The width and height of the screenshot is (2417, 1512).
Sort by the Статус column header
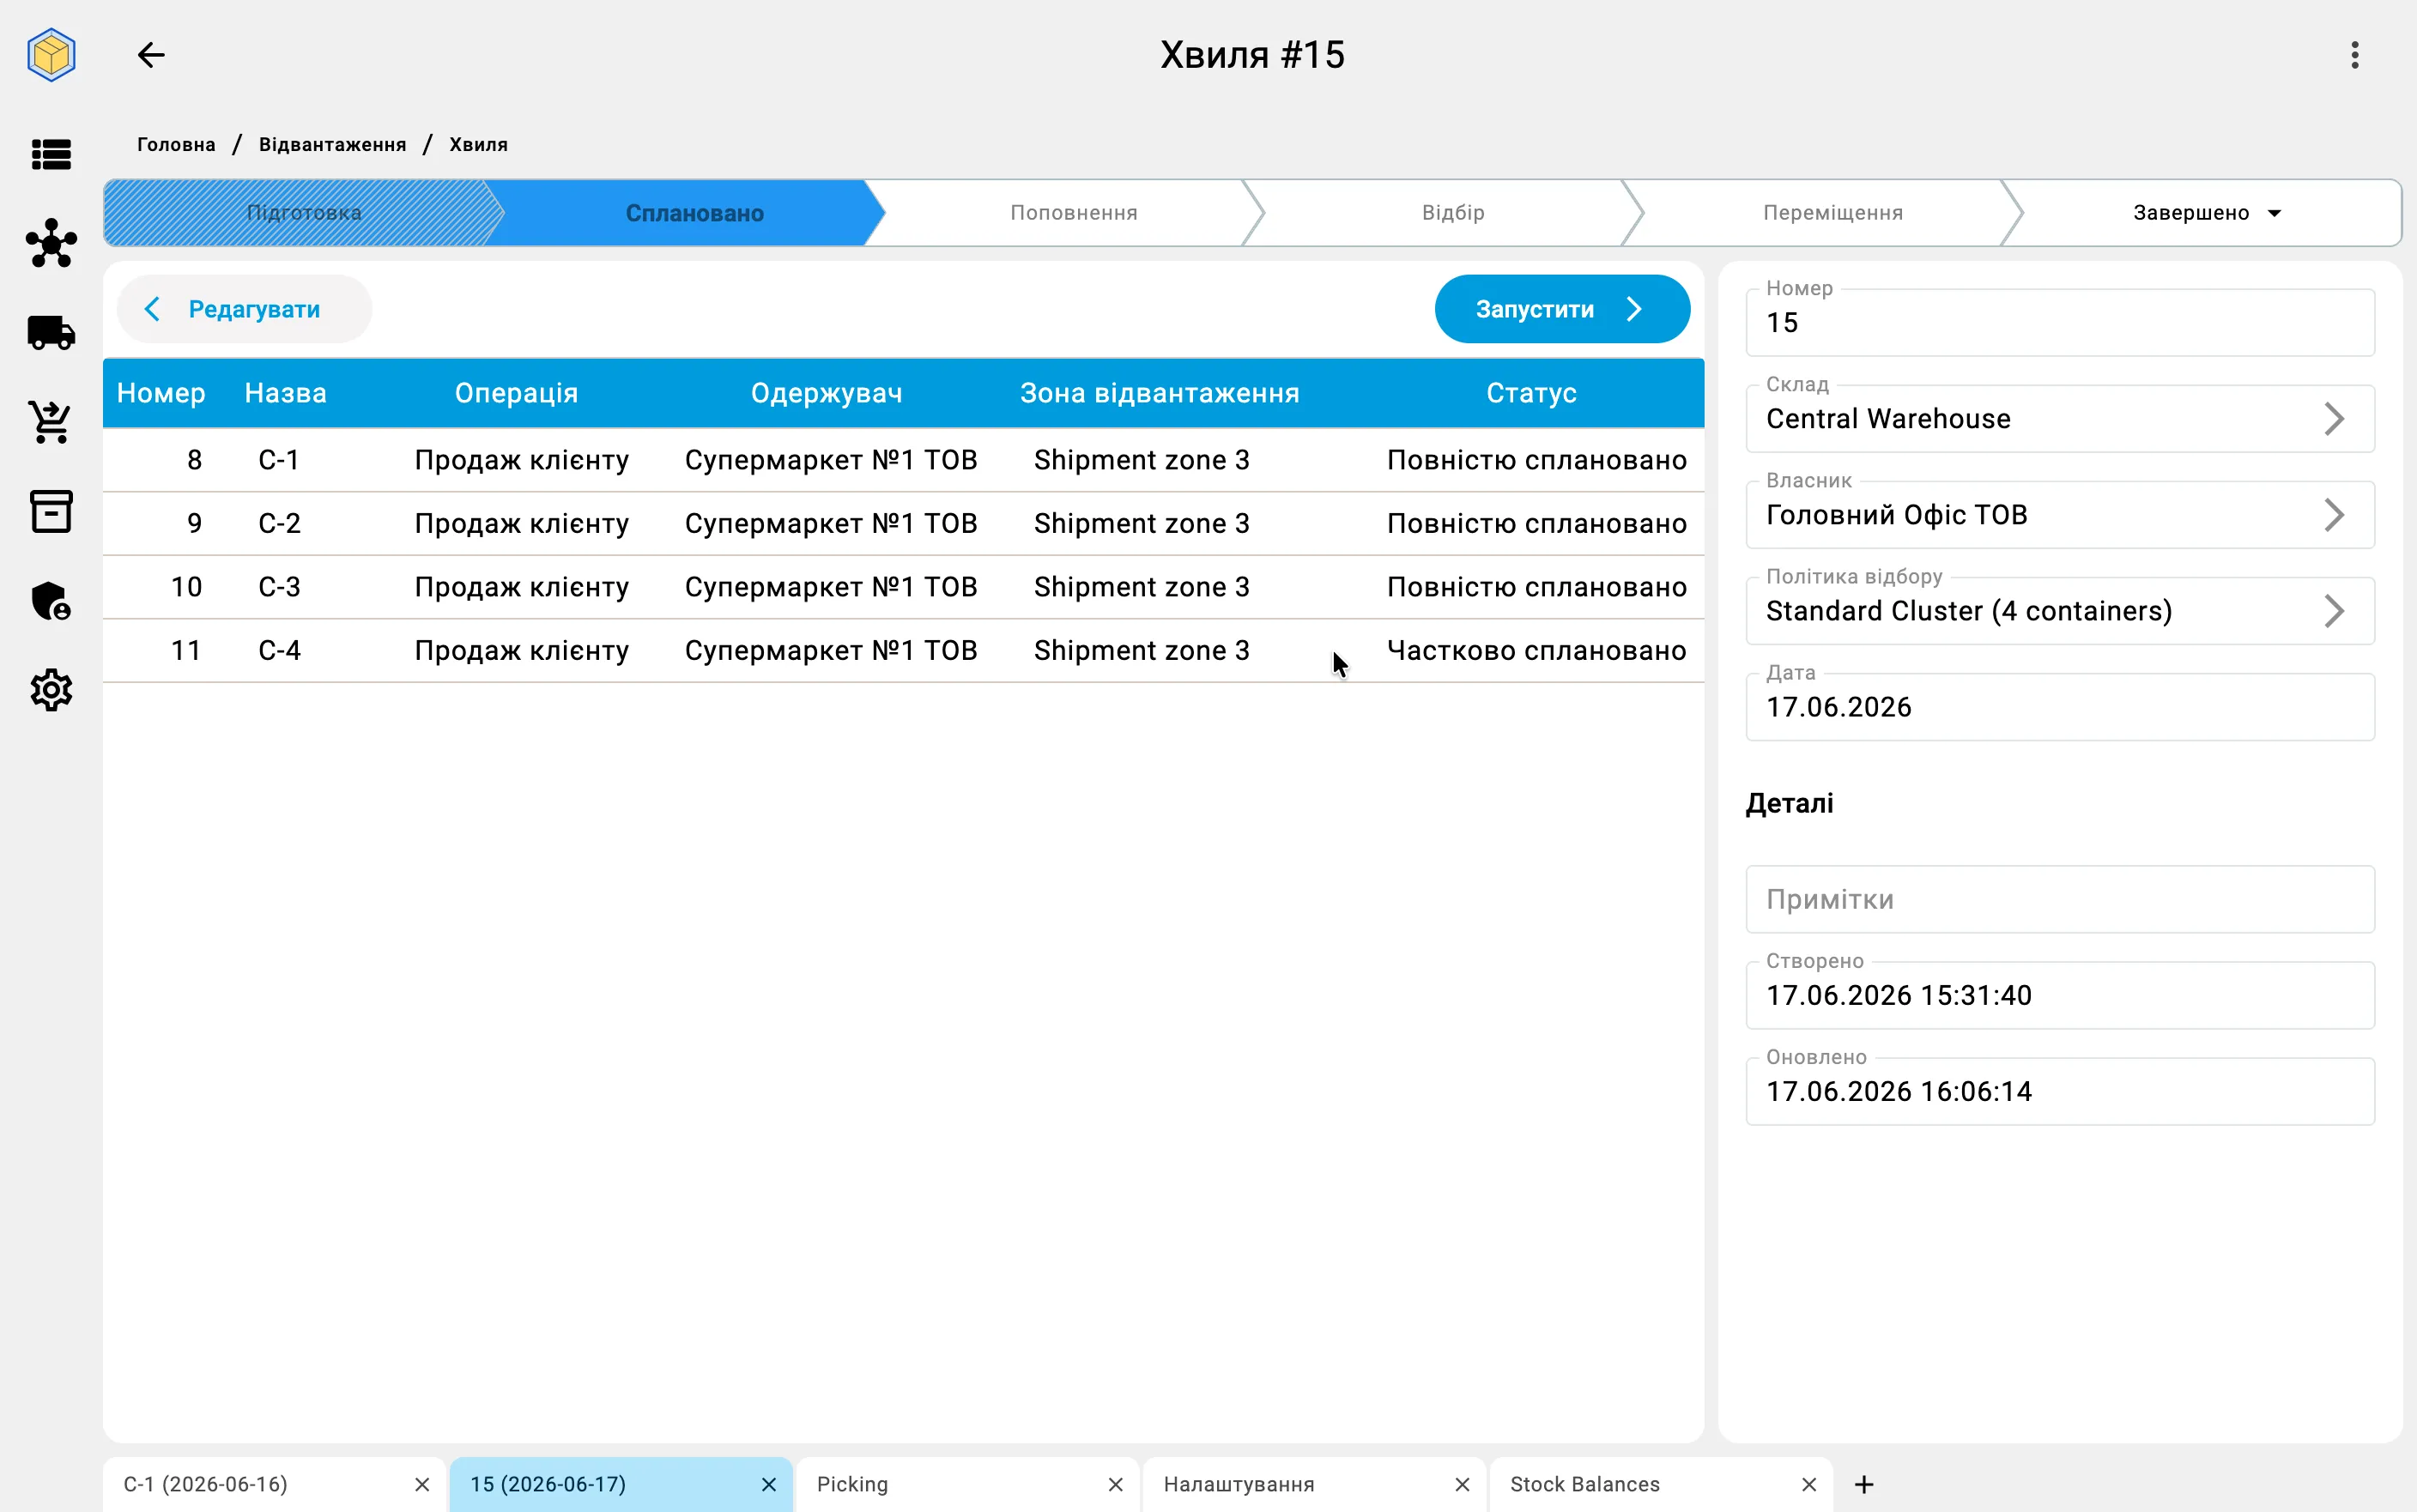(1530, 393)
